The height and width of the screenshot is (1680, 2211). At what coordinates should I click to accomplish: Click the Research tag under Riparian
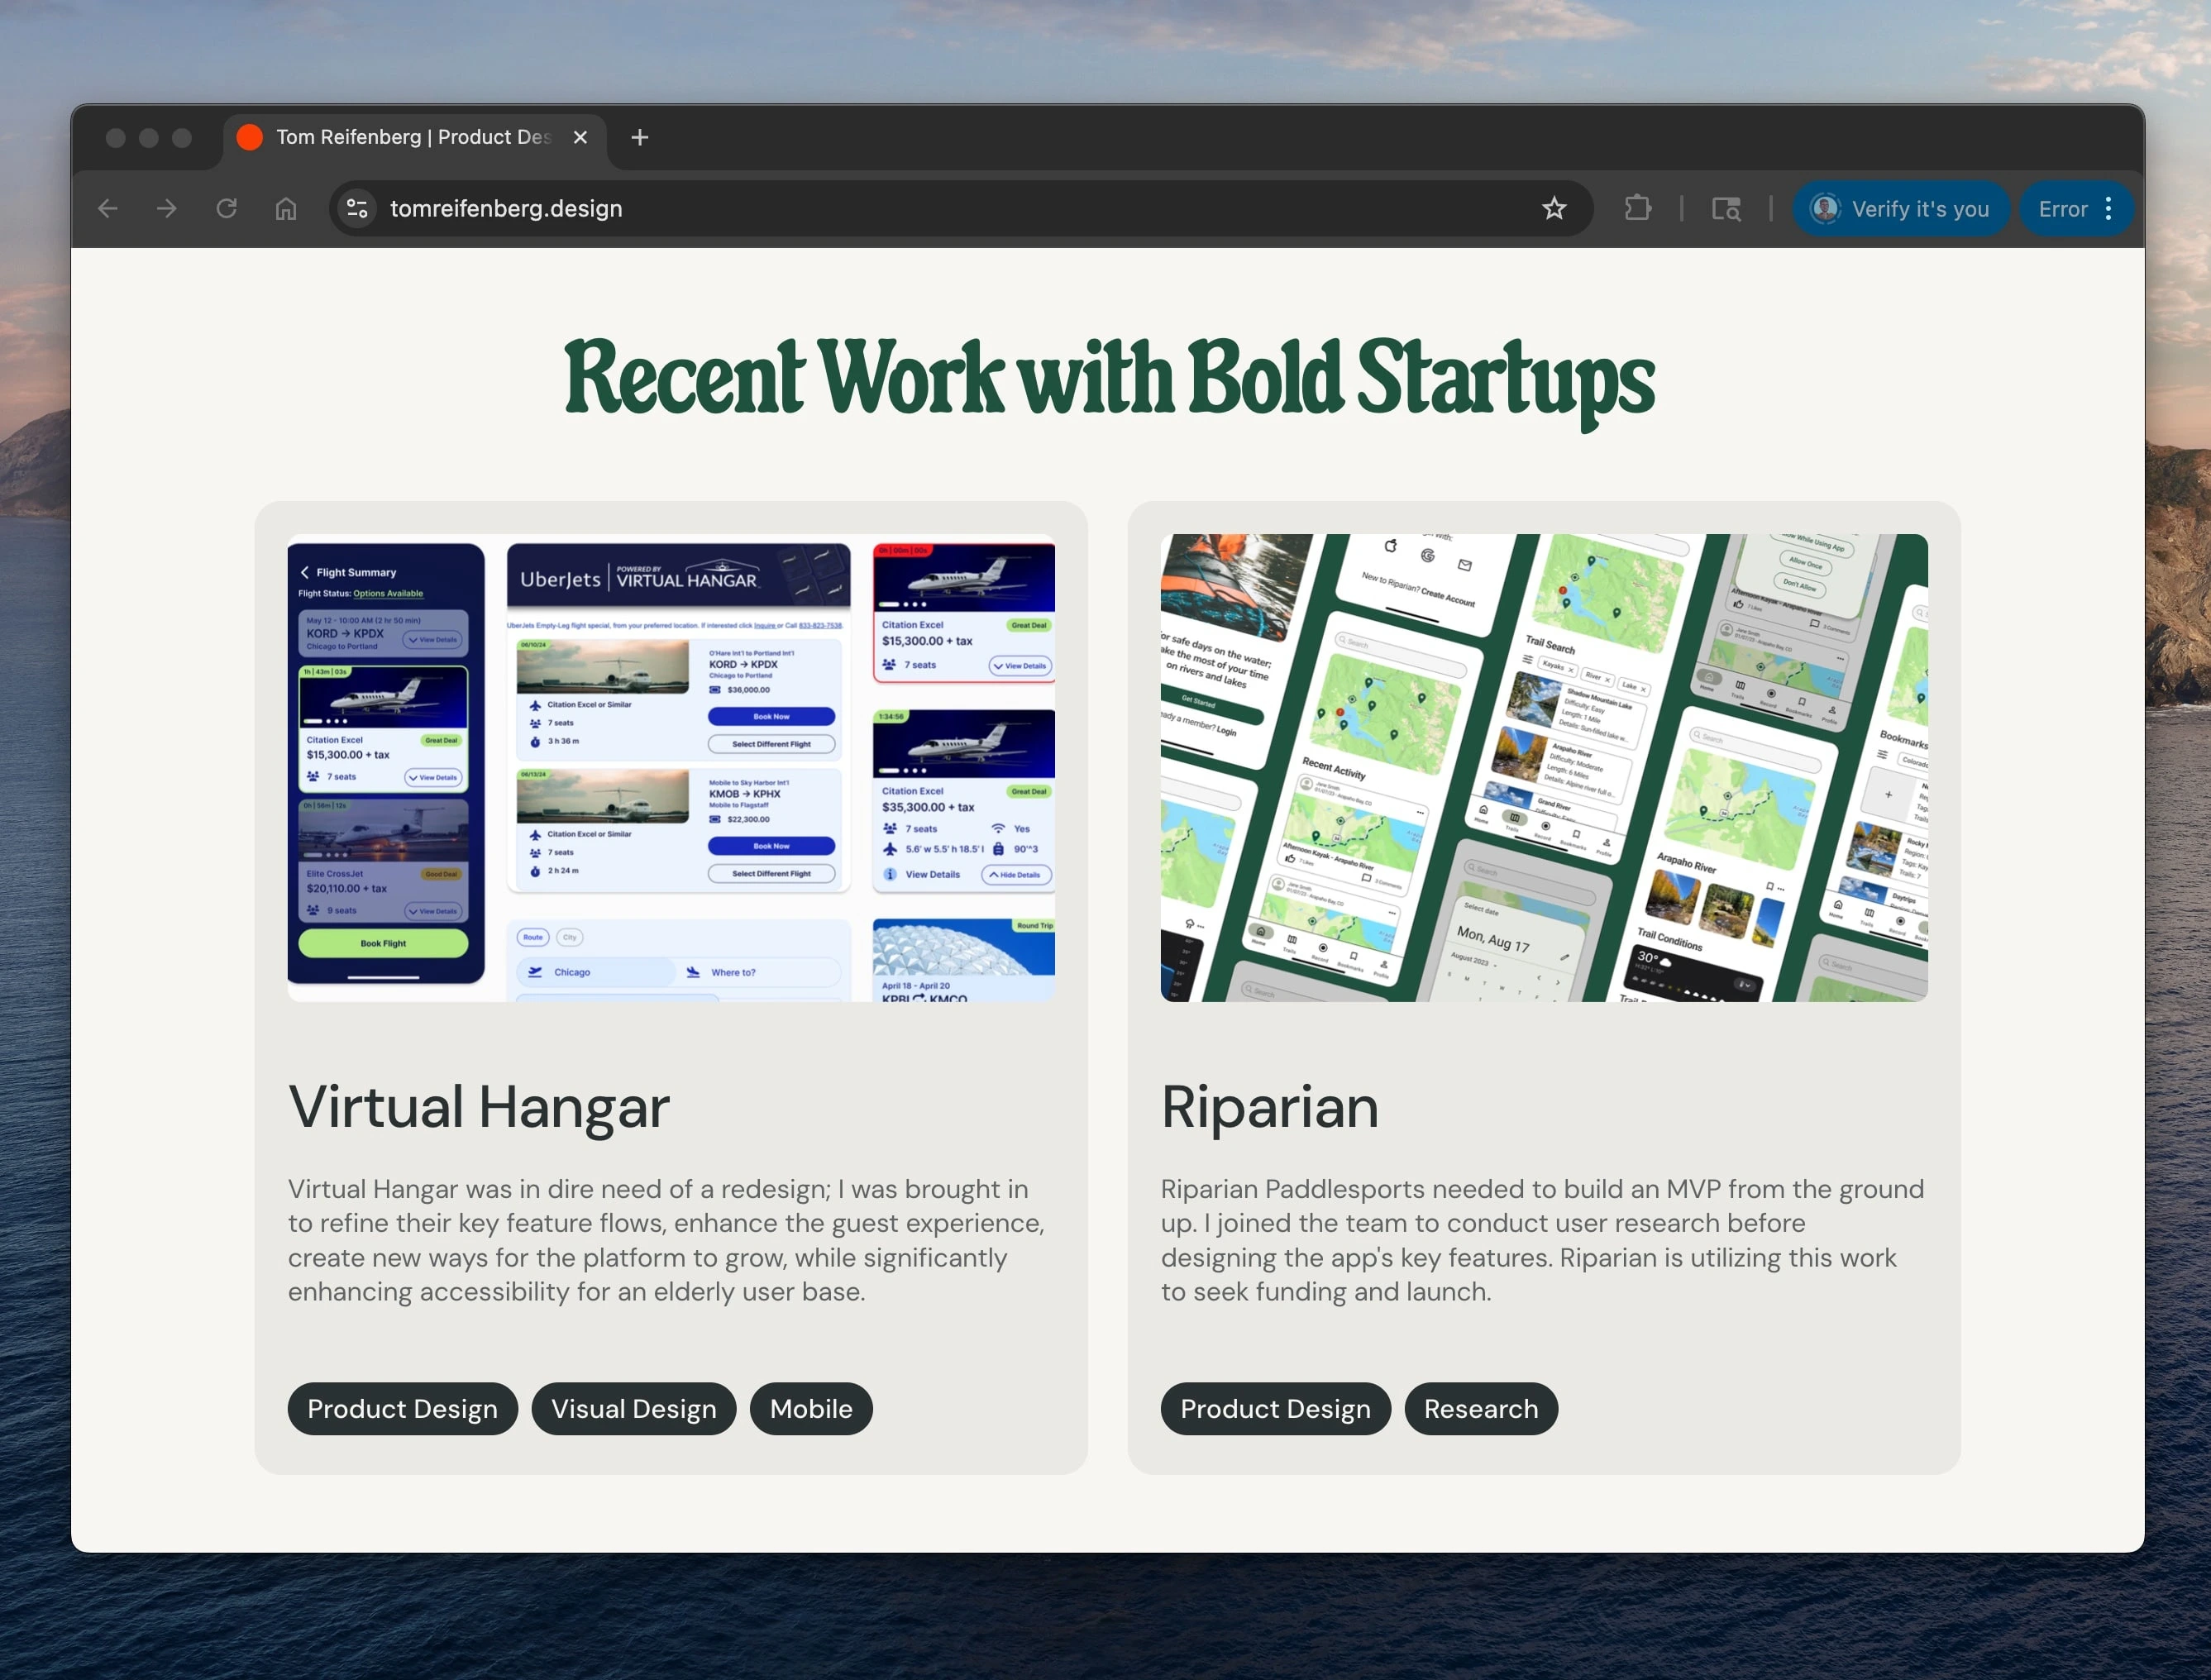pyautogui.click(x=1480, y=1408)
